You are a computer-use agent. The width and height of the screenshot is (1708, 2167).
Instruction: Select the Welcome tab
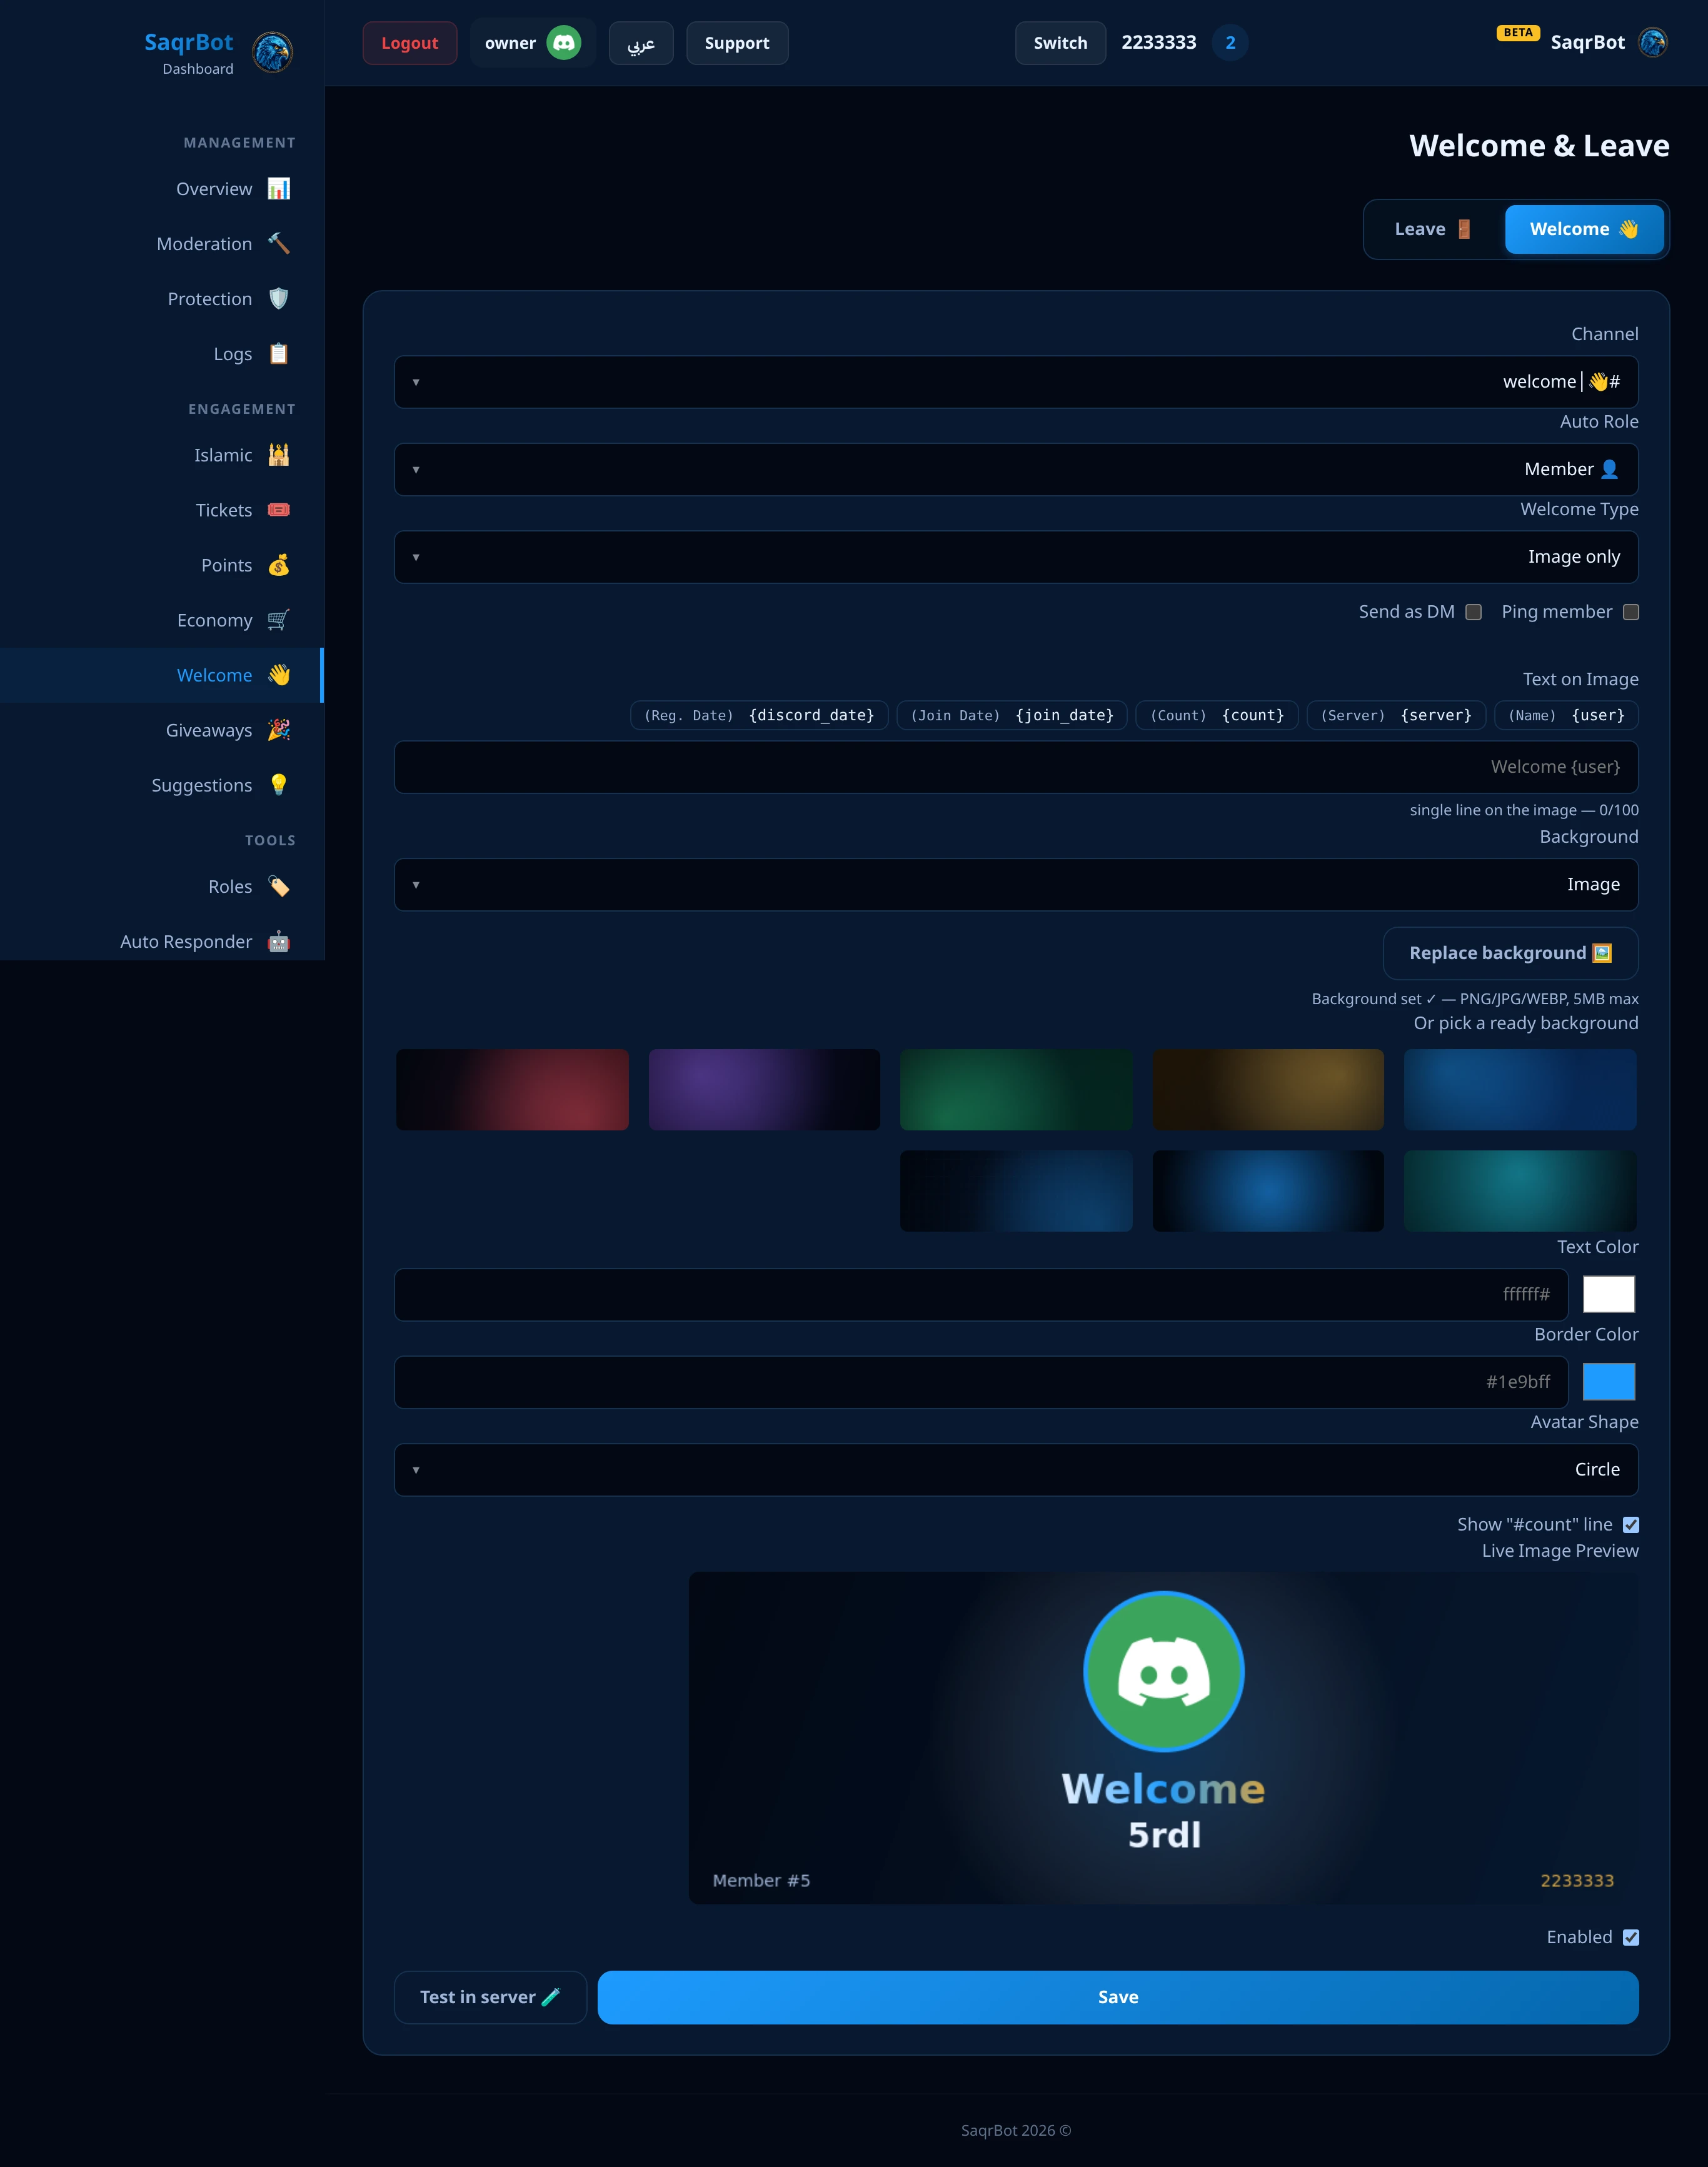pyautogui.click(x=1584, y=229)
